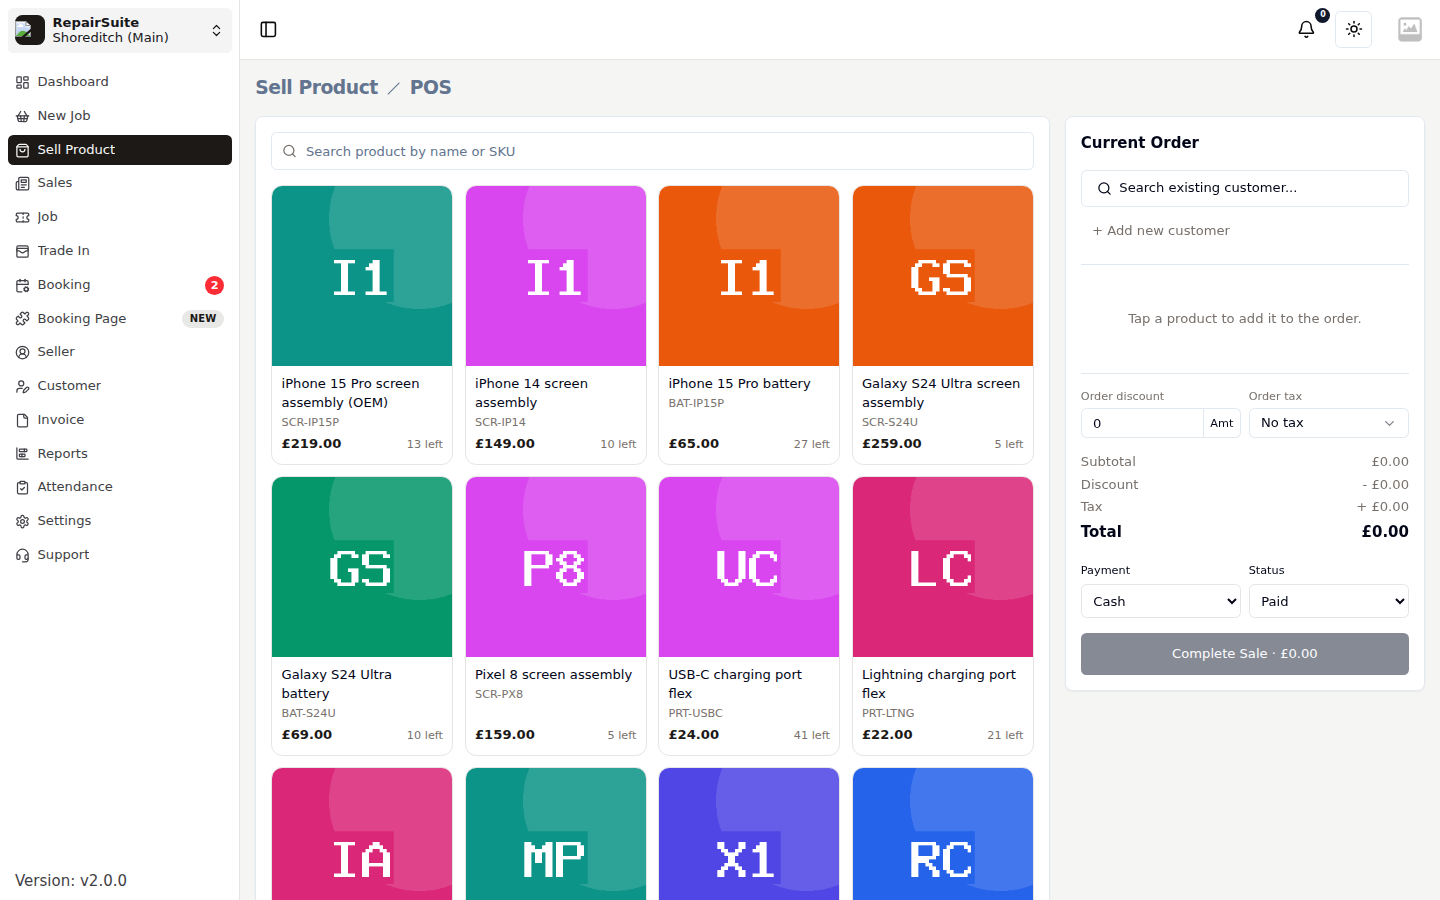The width and height of the screenshot is (1440, 900).
Task: Click the Customer user icon
Action: pos(22,386)
